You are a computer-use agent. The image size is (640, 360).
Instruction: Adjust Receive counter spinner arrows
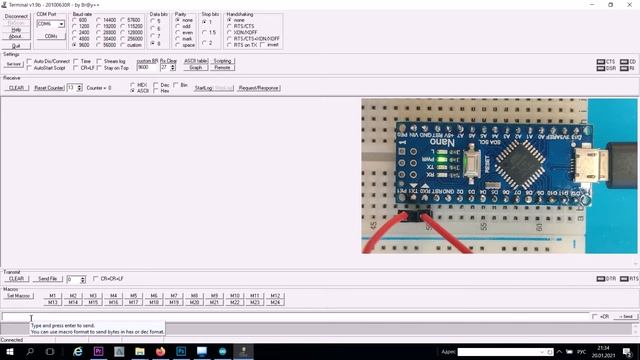(79, 88)
